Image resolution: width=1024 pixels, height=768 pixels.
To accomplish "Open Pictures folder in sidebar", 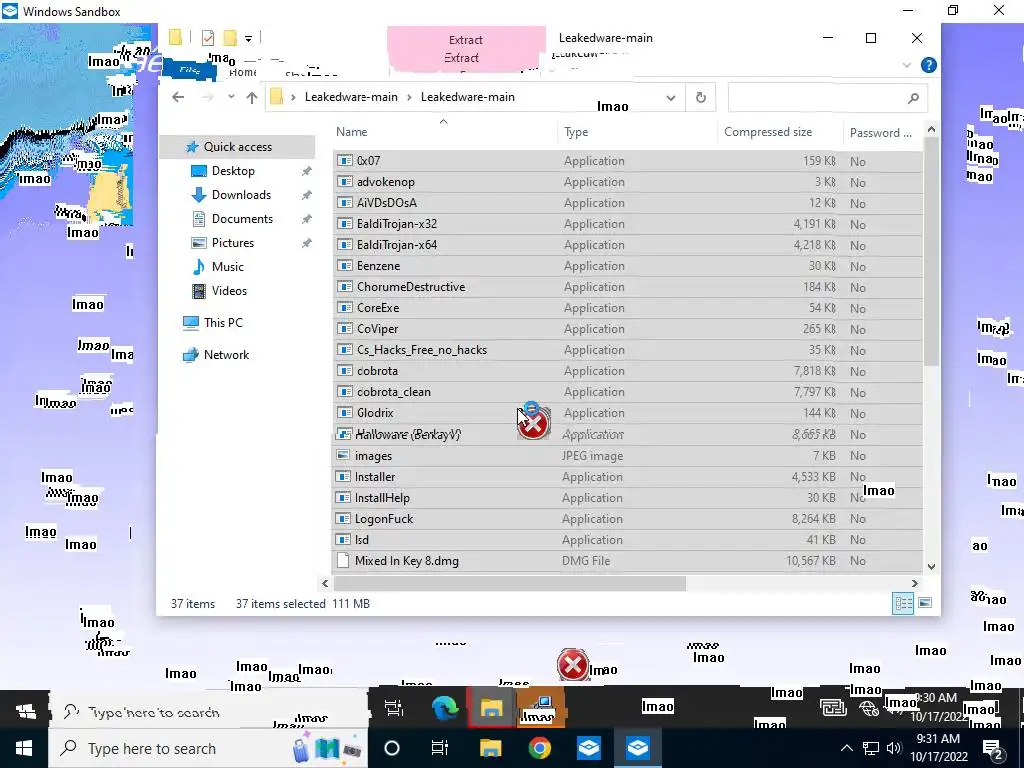I will [232, 243].
